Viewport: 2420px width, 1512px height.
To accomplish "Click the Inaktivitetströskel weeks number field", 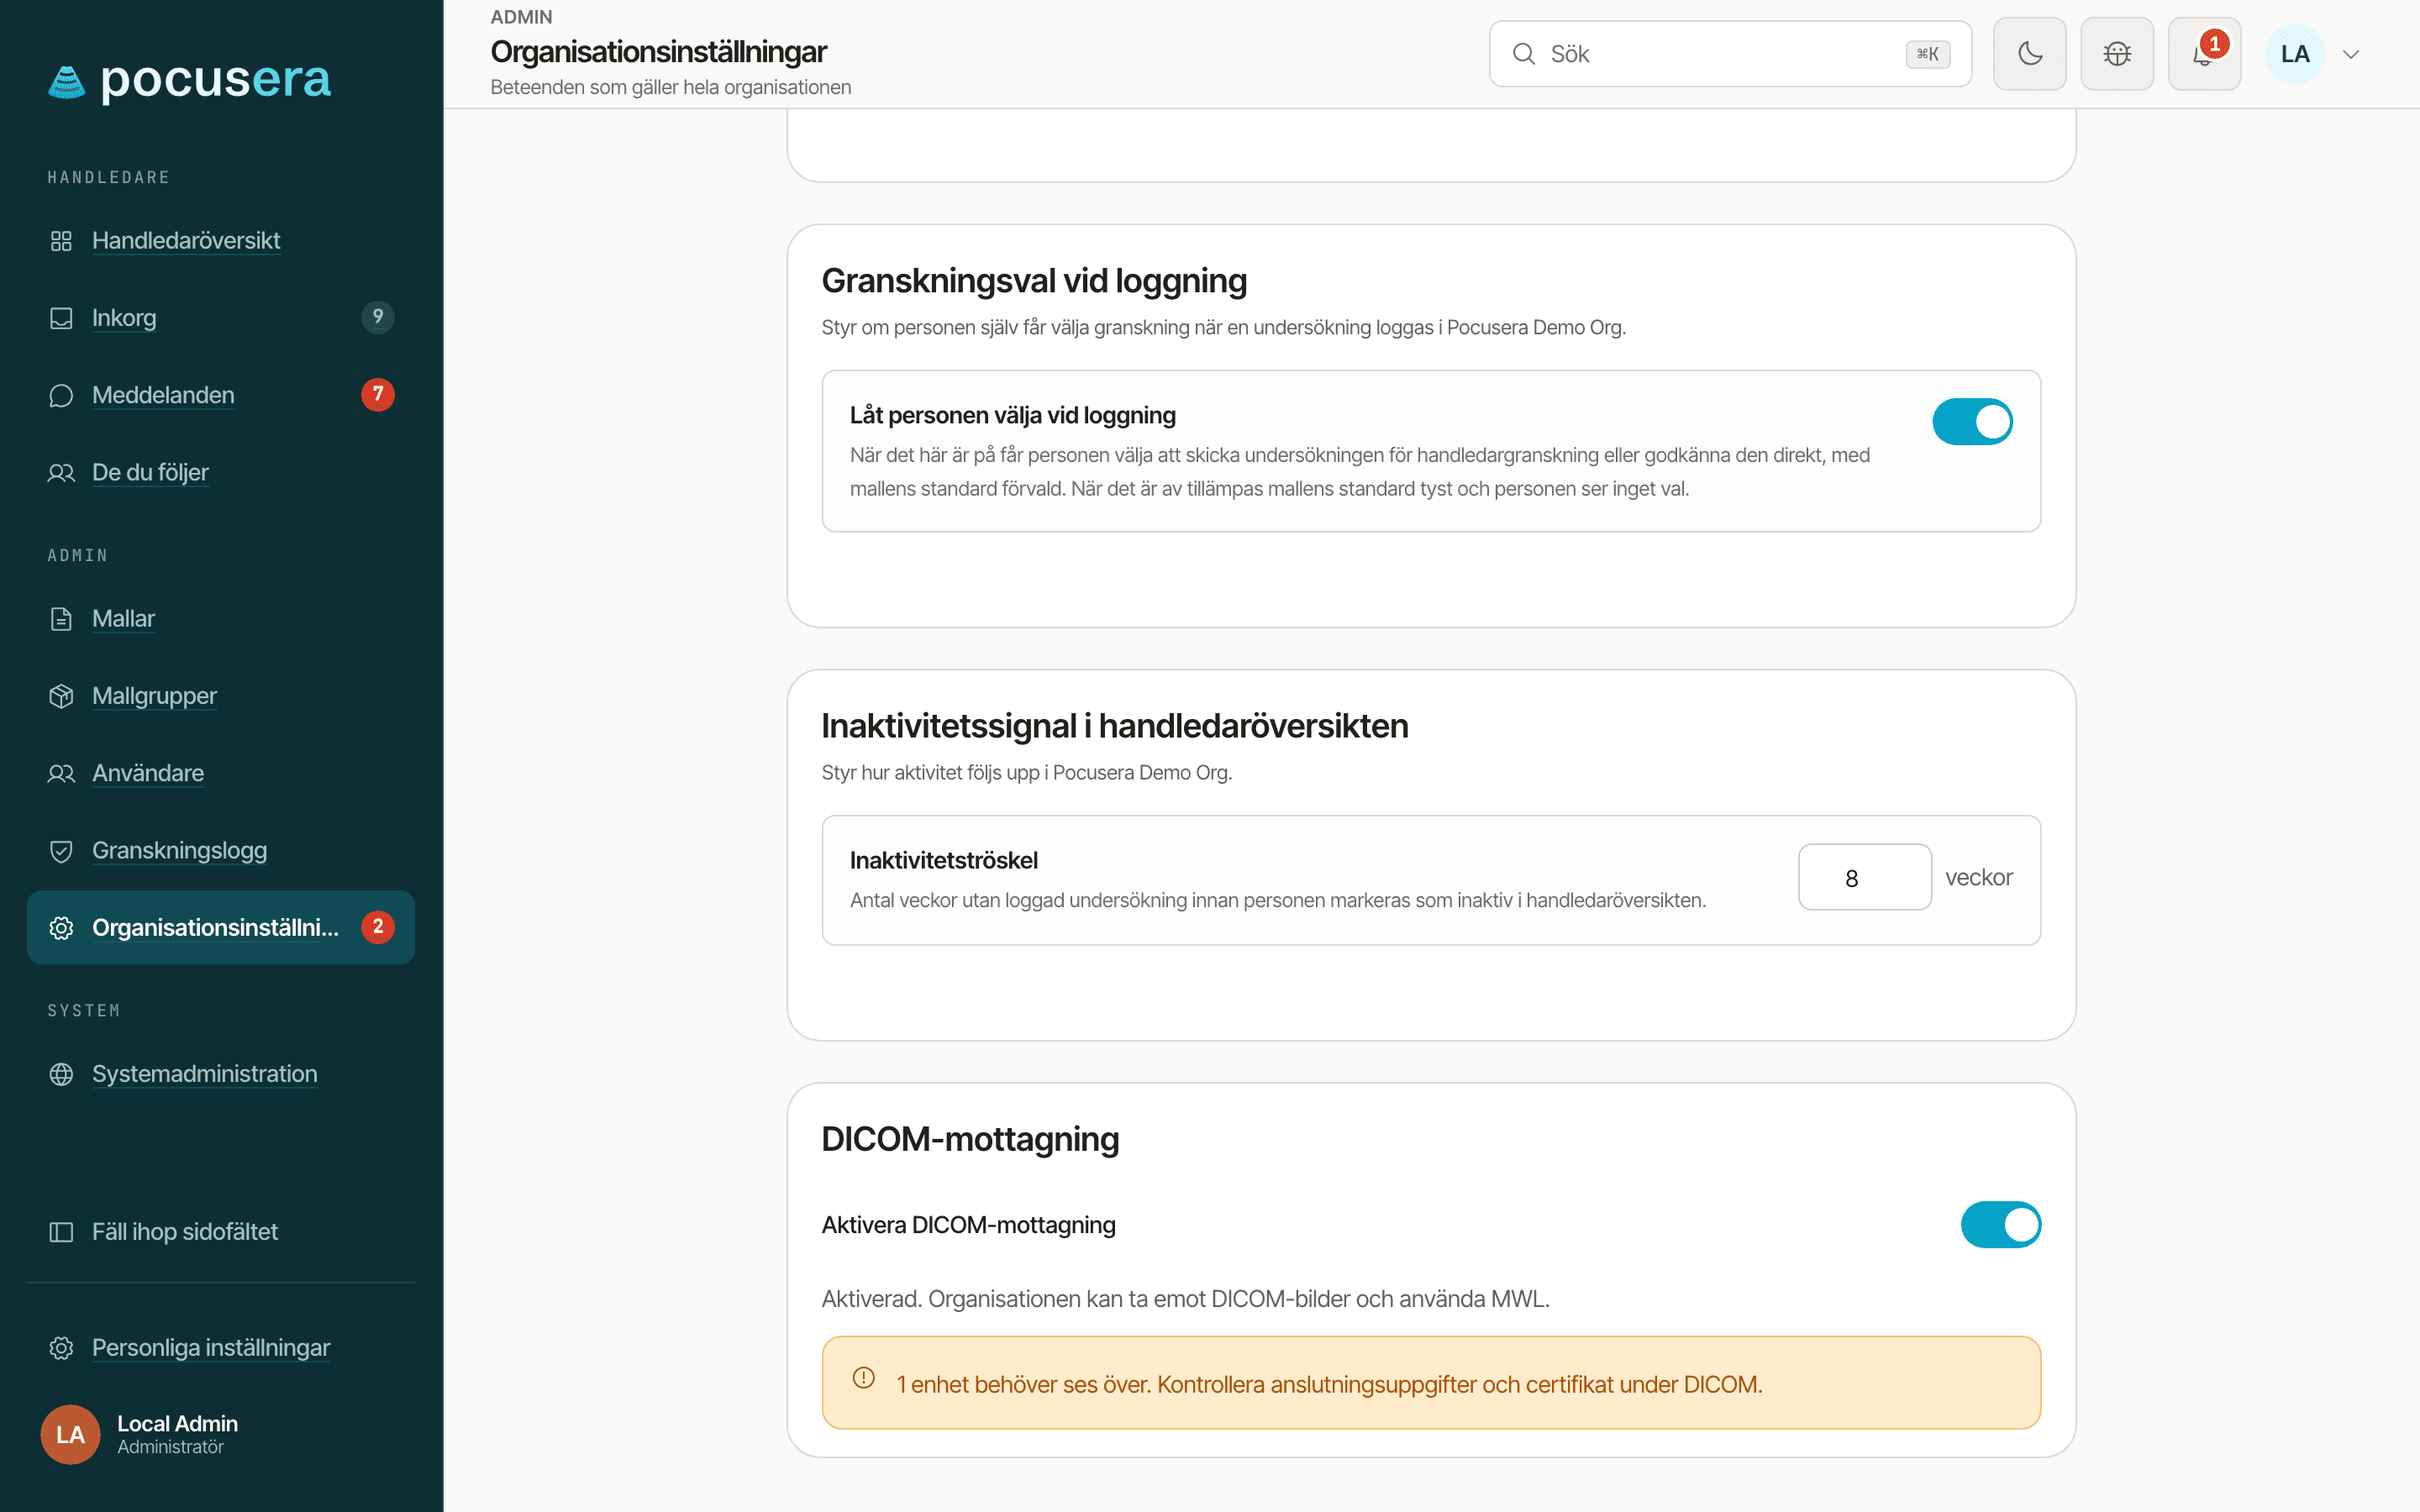I will (x=1864, y=878).
